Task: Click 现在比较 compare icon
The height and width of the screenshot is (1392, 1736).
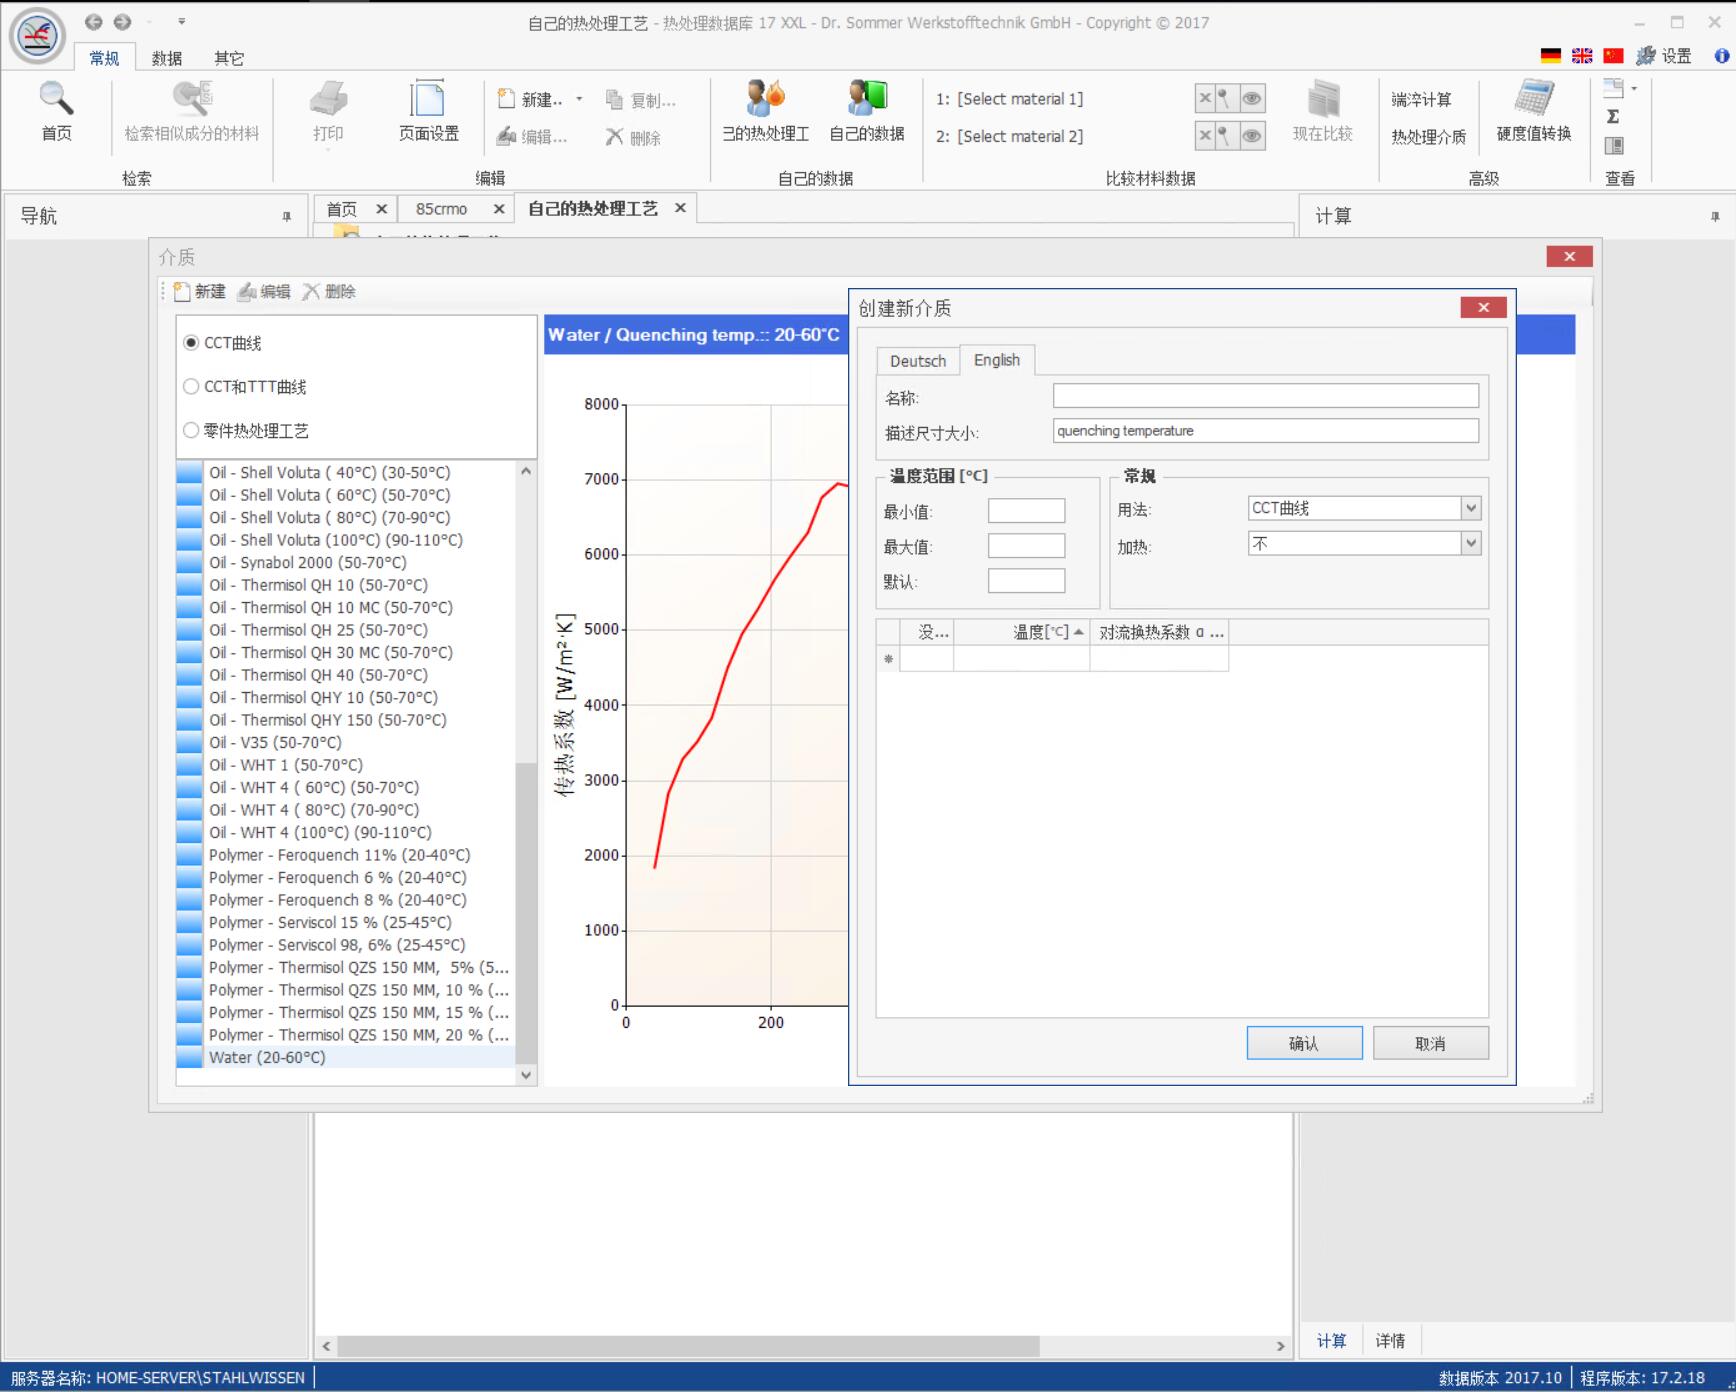Action: pos(1322,100)
